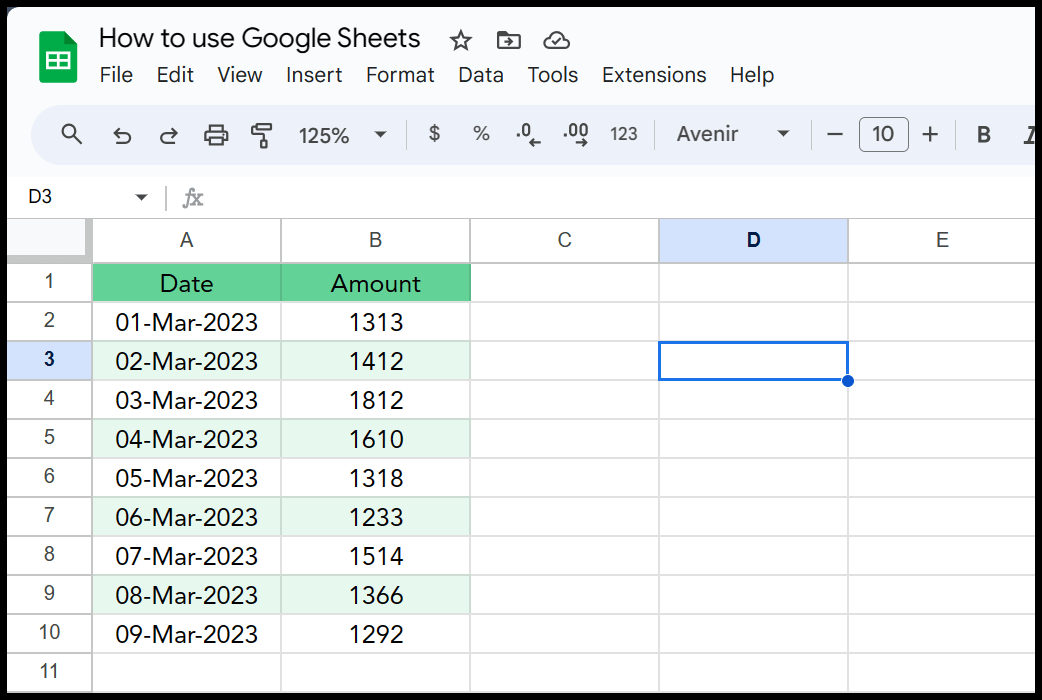1042x700 pixels.
Task: Check the cloud save status icon
Action: pos(556,41)
